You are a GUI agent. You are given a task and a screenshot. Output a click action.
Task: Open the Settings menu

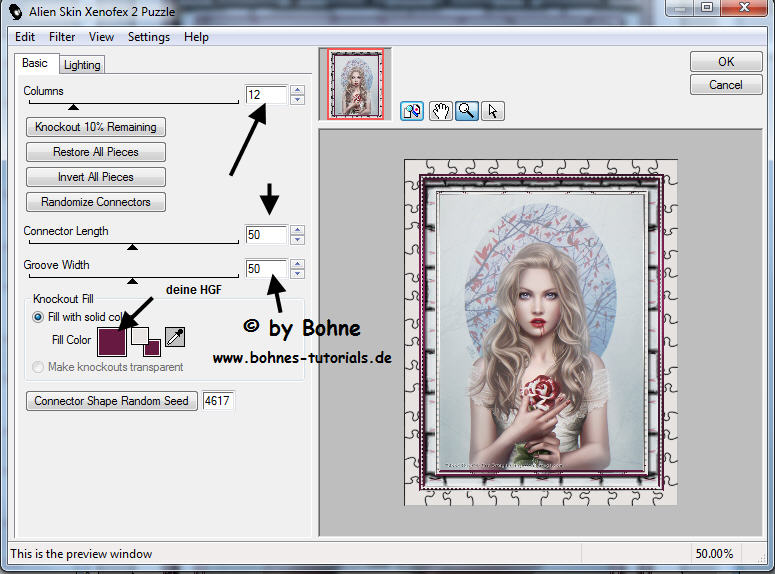pos(149,37)
